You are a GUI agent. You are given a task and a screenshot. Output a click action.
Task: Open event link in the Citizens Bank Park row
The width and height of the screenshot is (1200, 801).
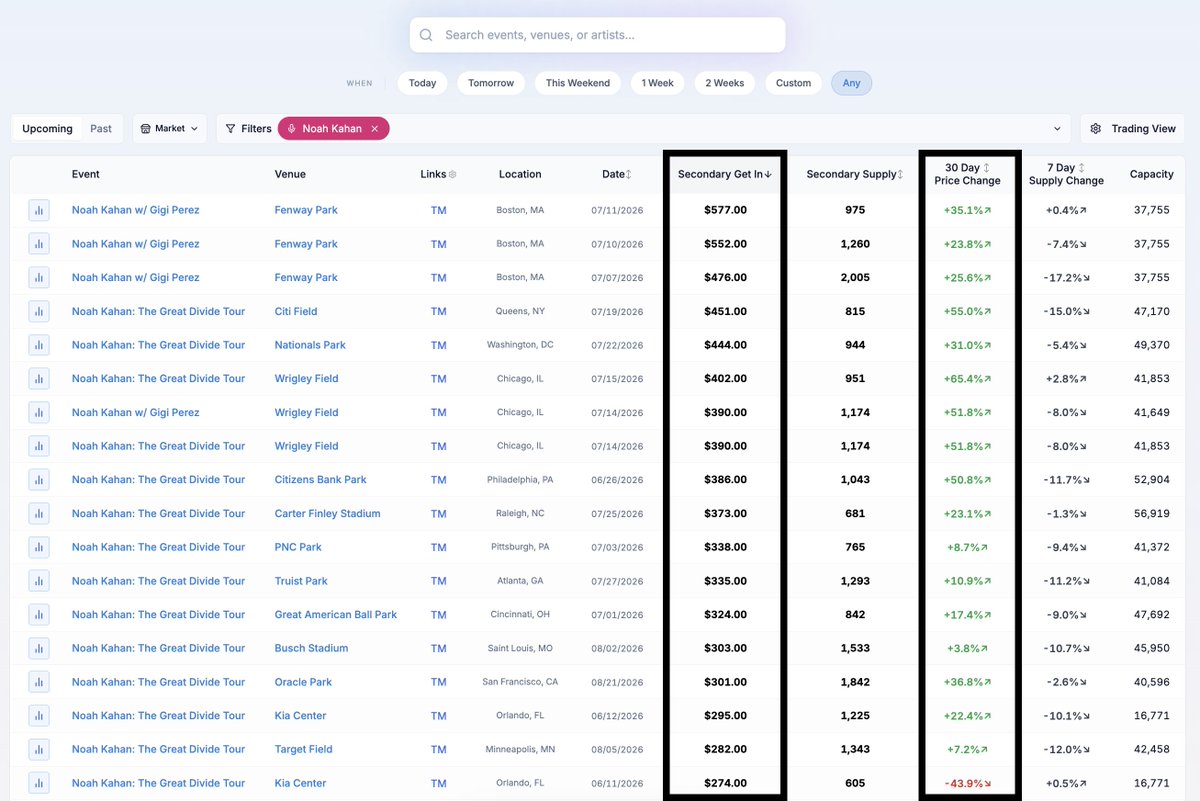(x=158, y=480)
